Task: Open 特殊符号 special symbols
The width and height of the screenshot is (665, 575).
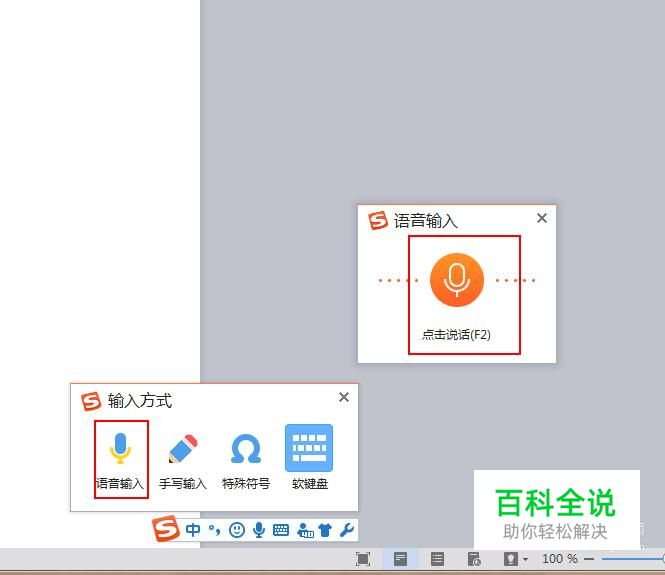Action: pos(246,461)
